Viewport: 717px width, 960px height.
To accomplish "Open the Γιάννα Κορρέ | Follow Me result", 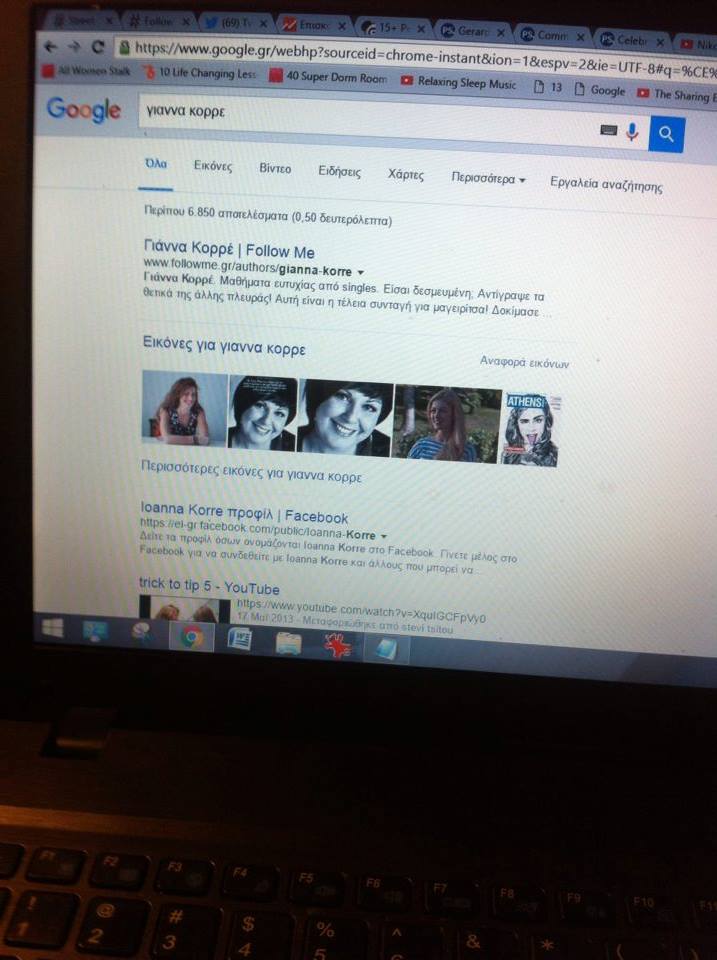I will 229,249.
